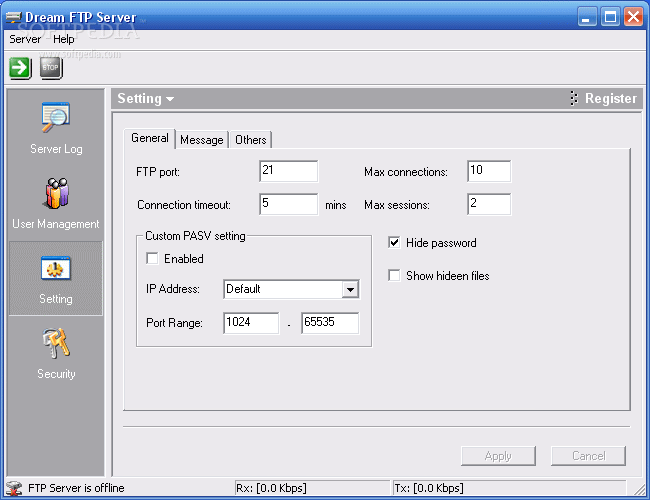This screenshot has height=500, width=650.
Task: Uncheck the Hide password checkbox
Action: [x=394, y=243]
